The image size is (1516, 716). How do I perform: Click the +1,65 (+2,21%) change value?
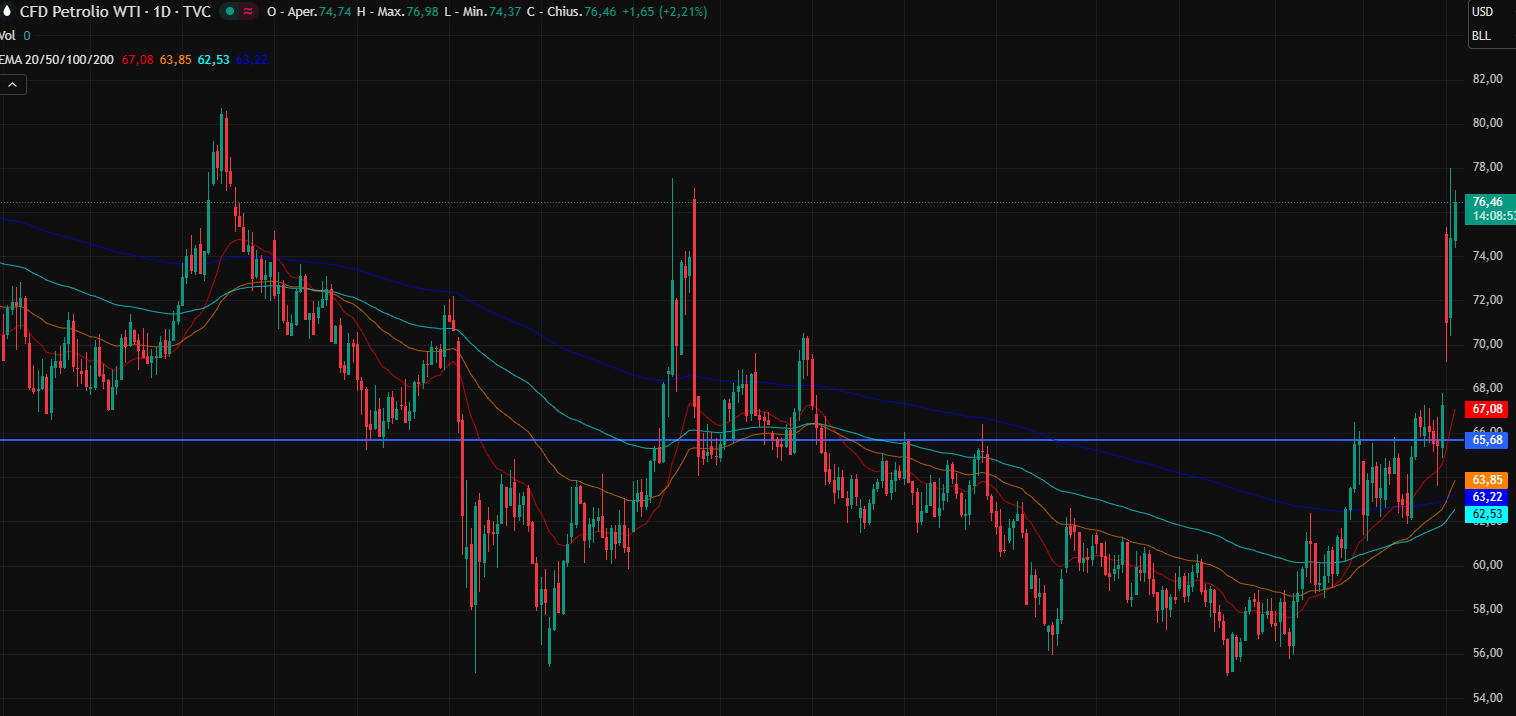click(664, 12)
